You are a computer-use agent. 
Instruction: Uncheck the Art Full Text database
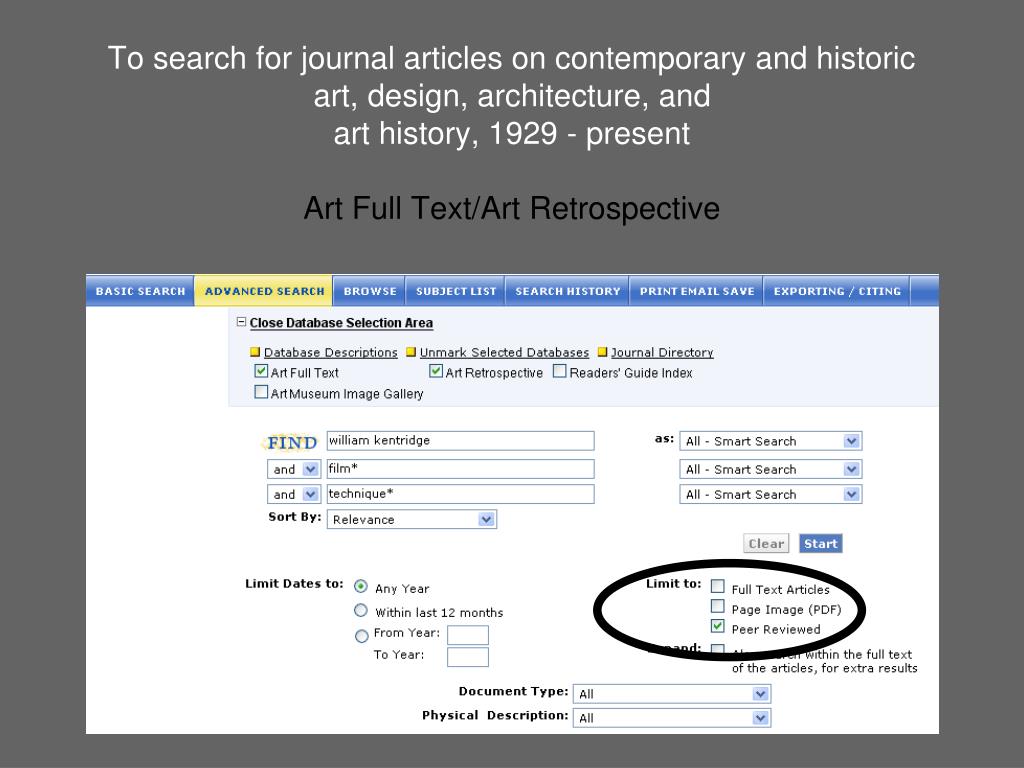pyautogui.click(x=261, y=372)
